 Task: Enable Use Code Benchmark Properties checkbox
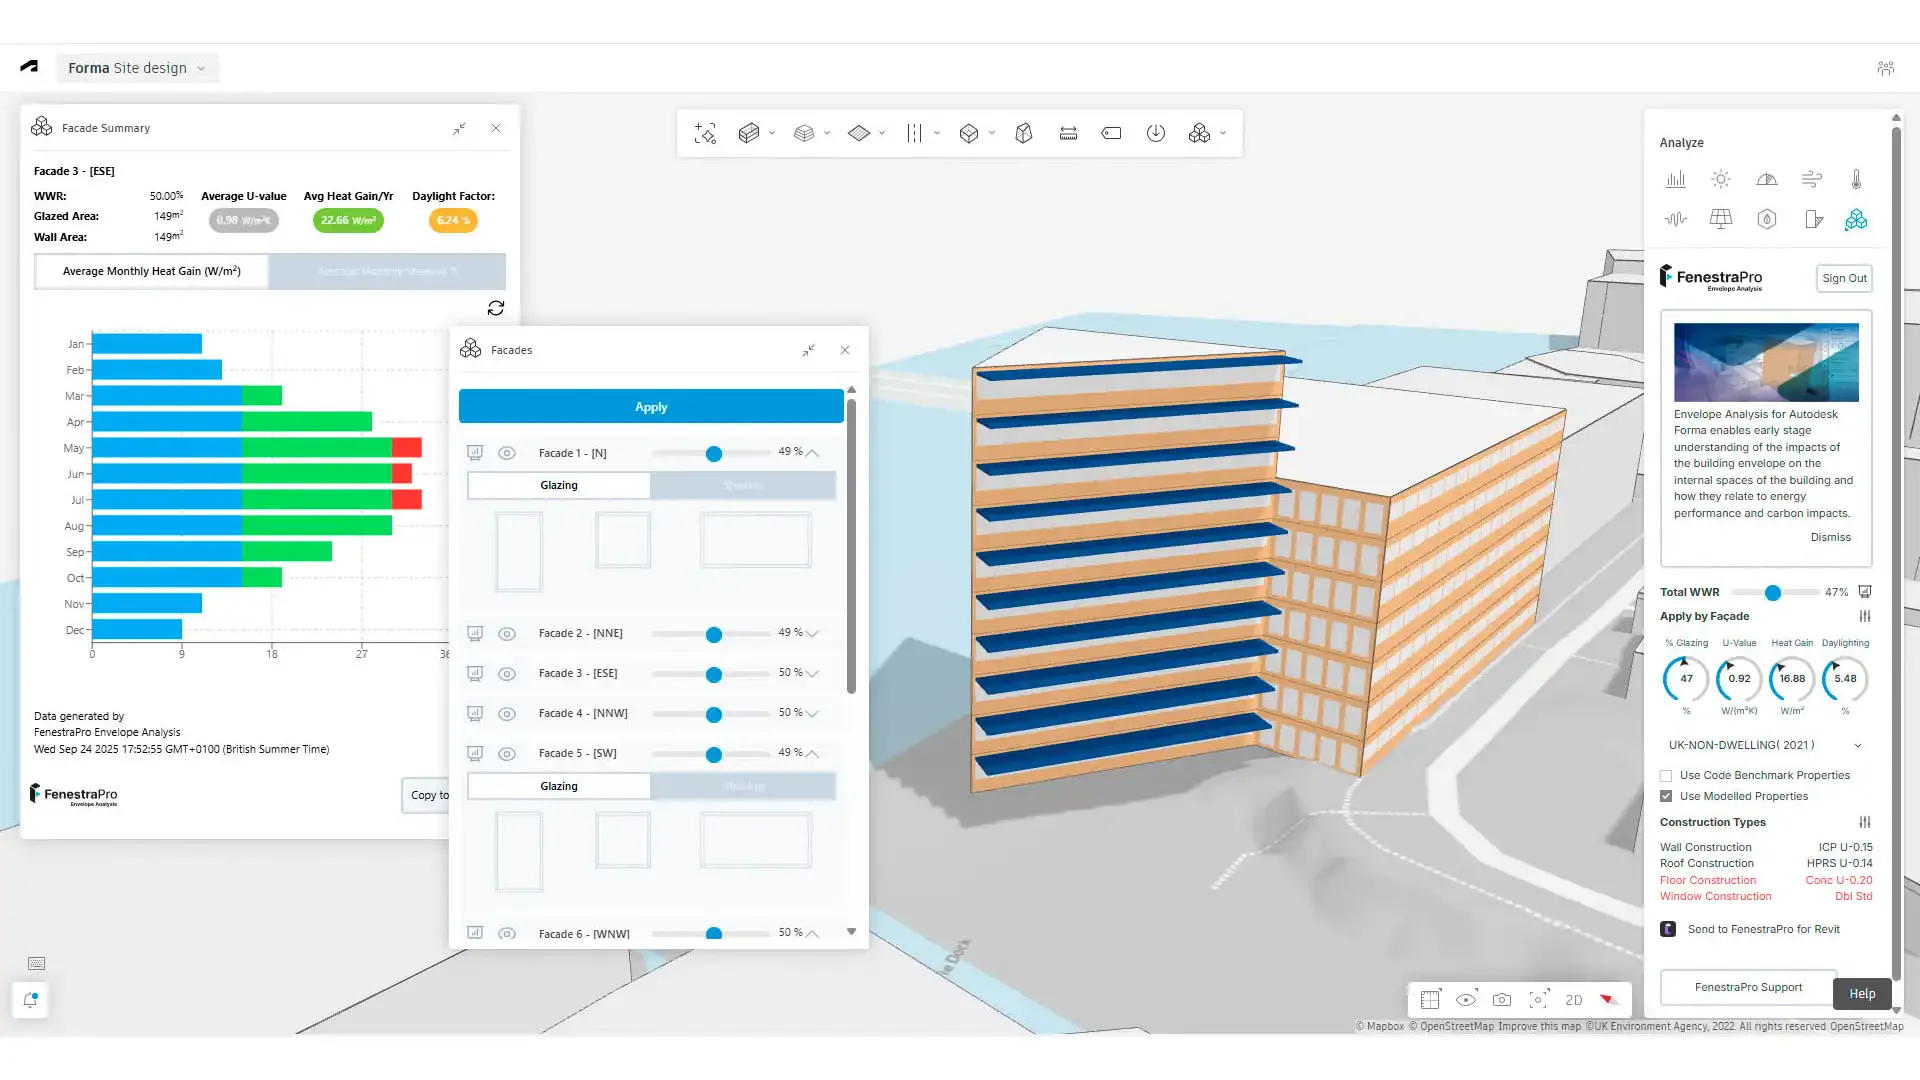point(1666,776)
